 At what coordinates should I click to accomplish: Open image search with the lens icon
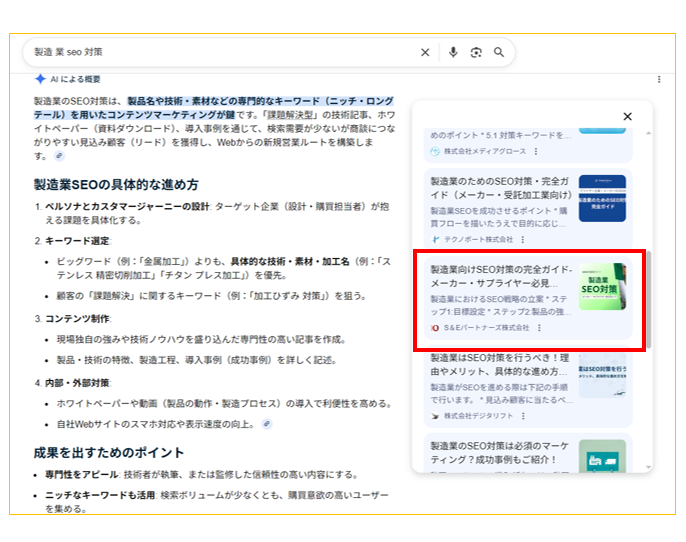pyautogui.click(x=476, y=52)
